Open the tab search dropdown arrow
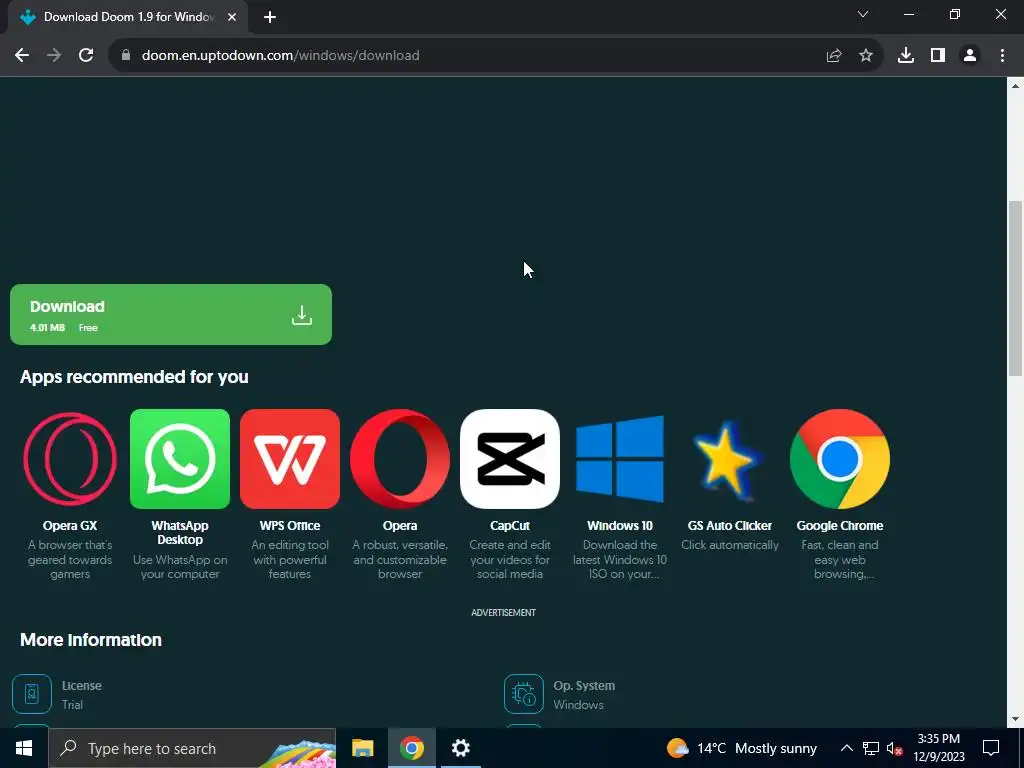1024x768 pixels. pos(863,14)
